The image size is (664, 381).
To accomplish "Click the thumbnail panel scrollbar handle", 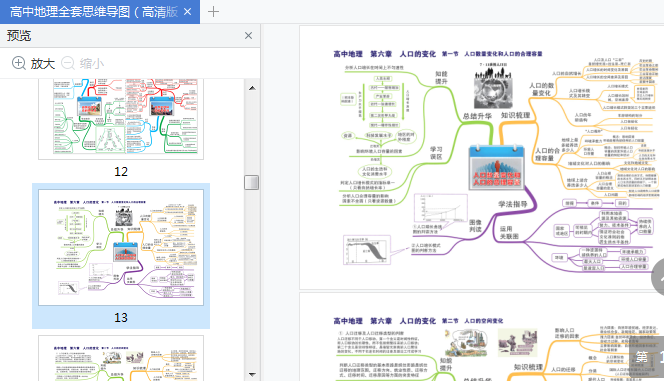I will coord(252,182).
